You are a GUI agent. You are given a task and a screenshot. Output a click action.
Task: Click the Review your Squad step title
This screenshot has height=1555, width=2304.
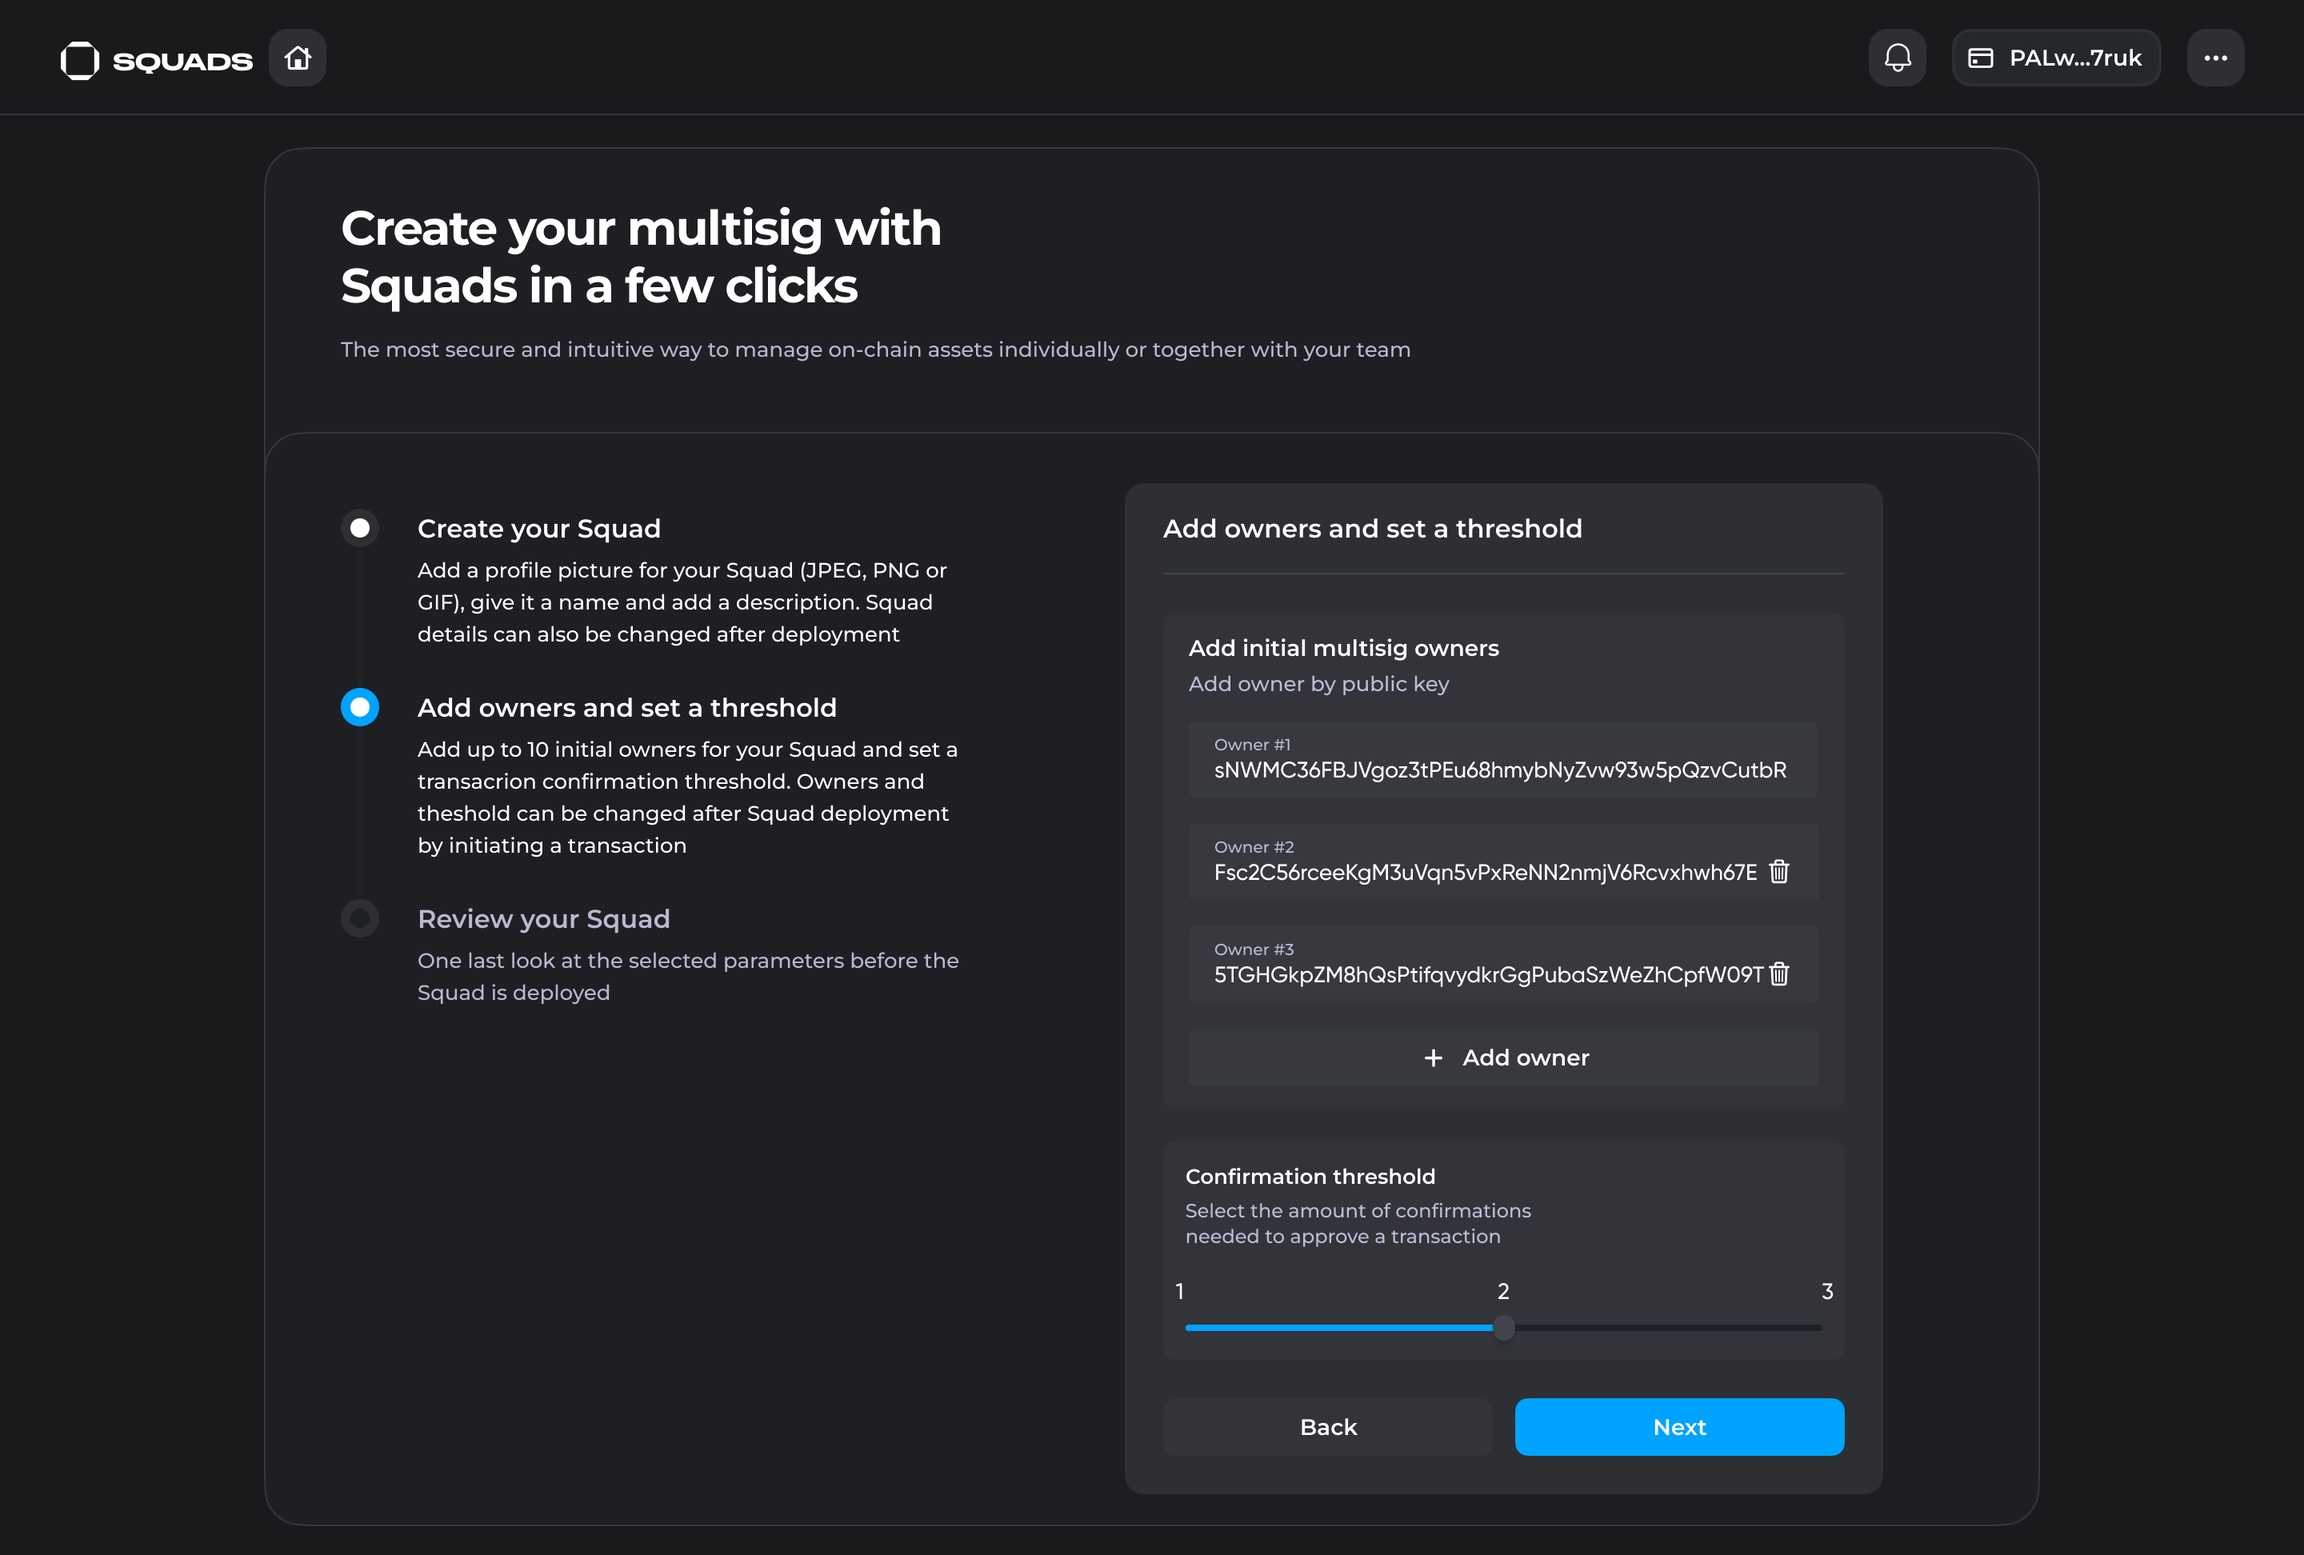tap(543, 918)
